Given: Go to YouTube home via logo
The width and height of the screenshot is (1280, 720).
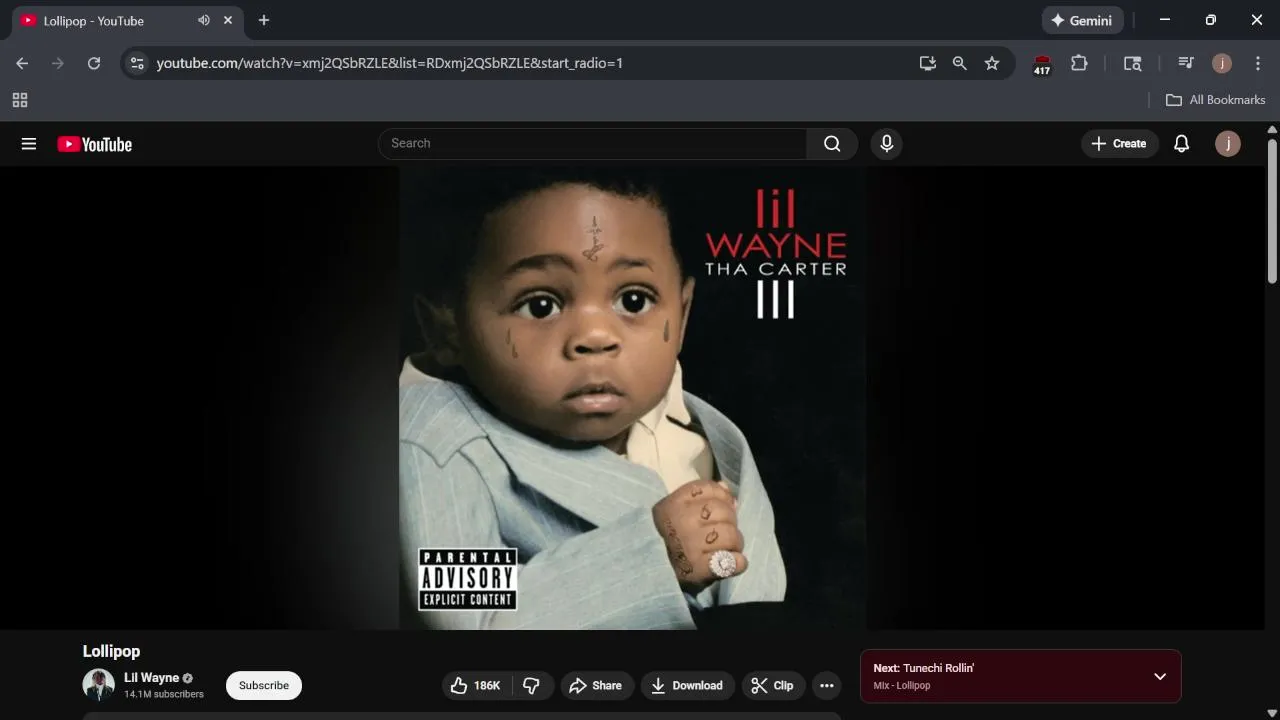Looking at the screenshot, I should click(95, 144).
